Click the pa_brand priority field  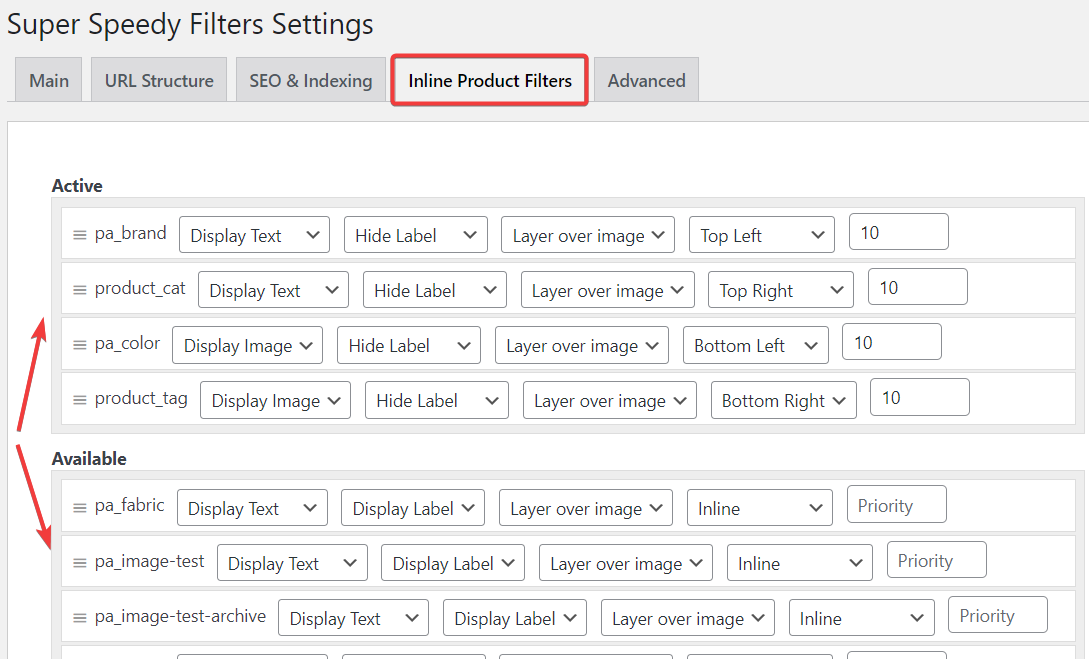tap(898, 232)
